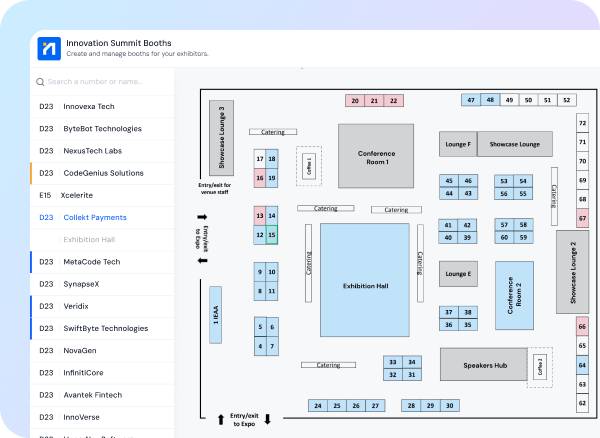The width and height of the screenshot is (600, 438).
Task: Select Innovexa Tech in the booth list
Action: [x=102, y=106]
